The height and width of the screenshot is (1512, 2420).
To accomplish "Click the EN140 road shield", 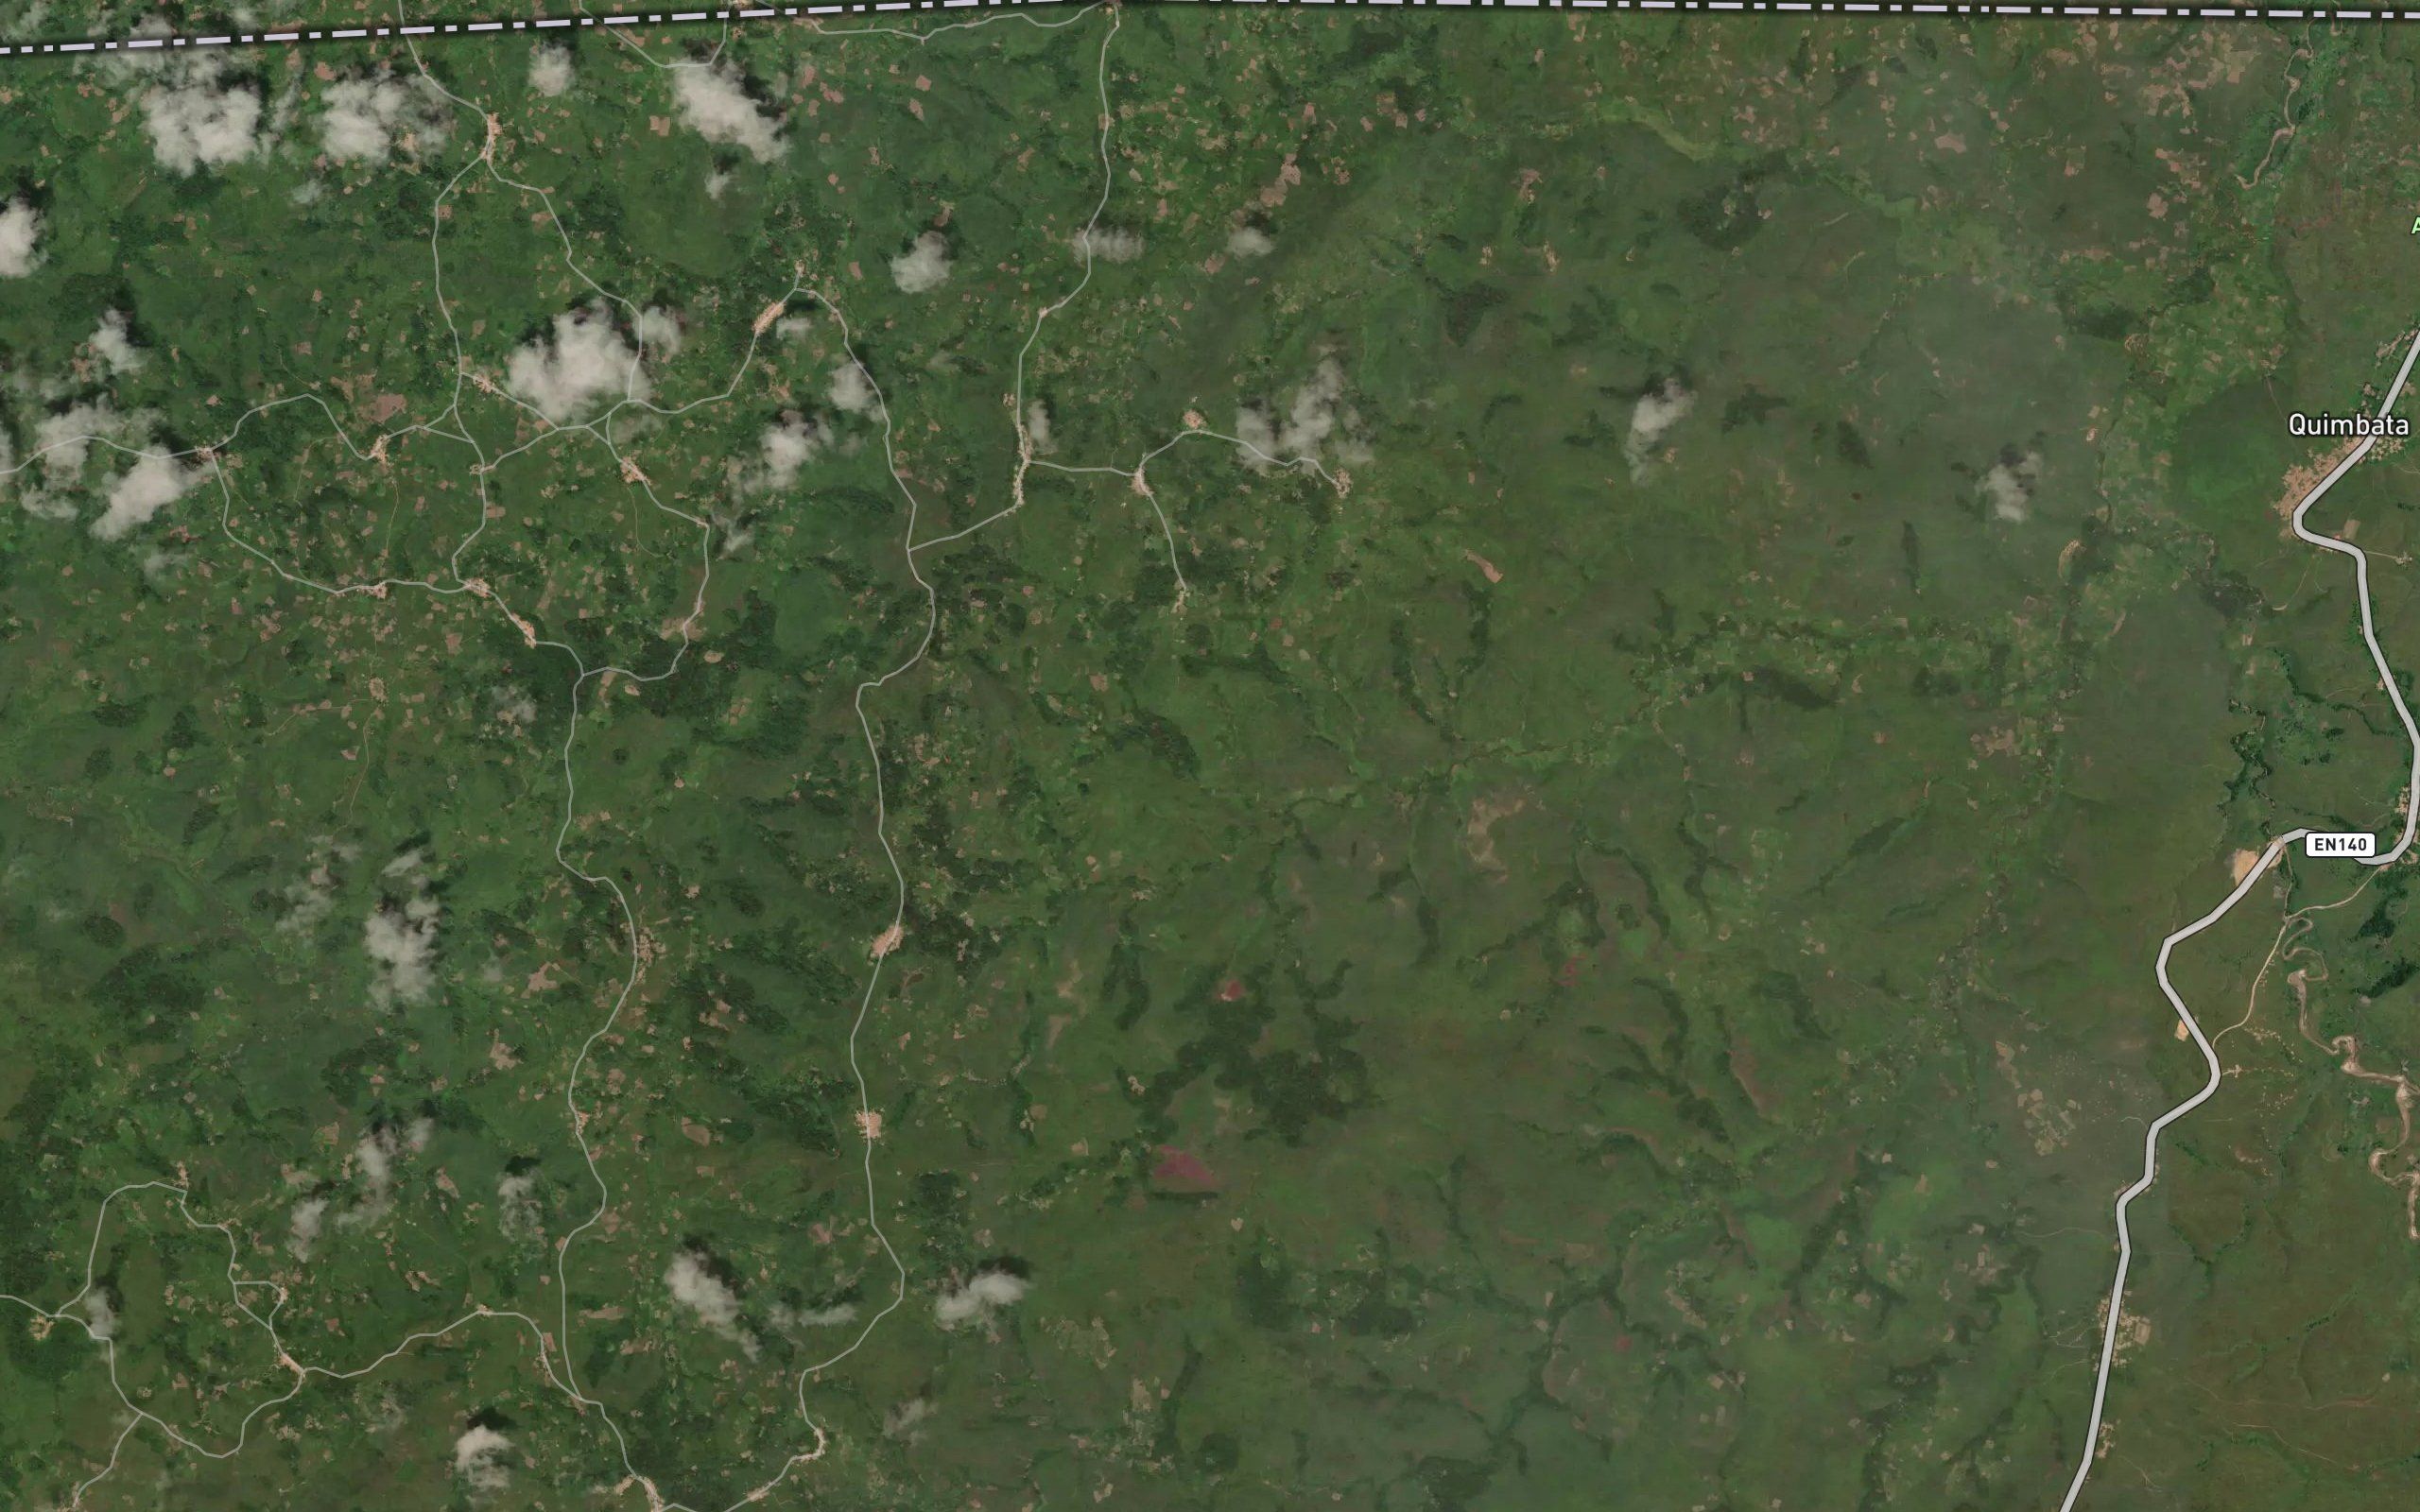I will pos(2340,845).
